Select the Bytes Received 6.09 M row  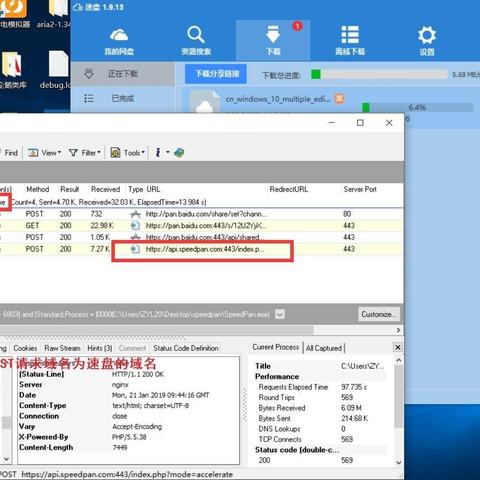(321, 408)
